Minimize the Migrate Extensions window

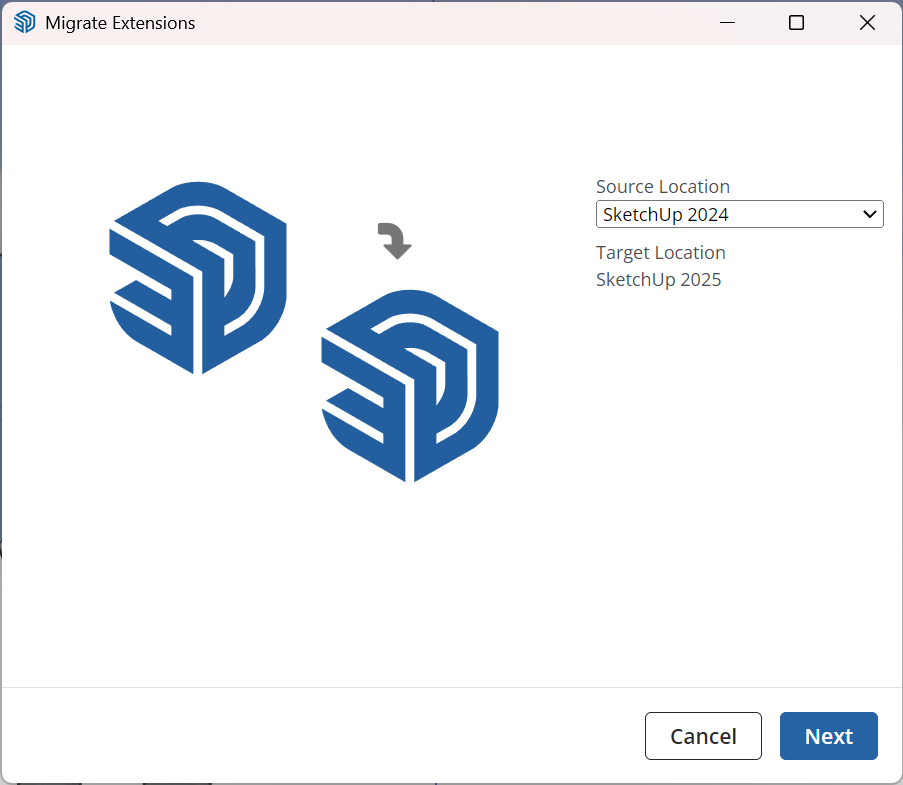(x=727, y=22)
